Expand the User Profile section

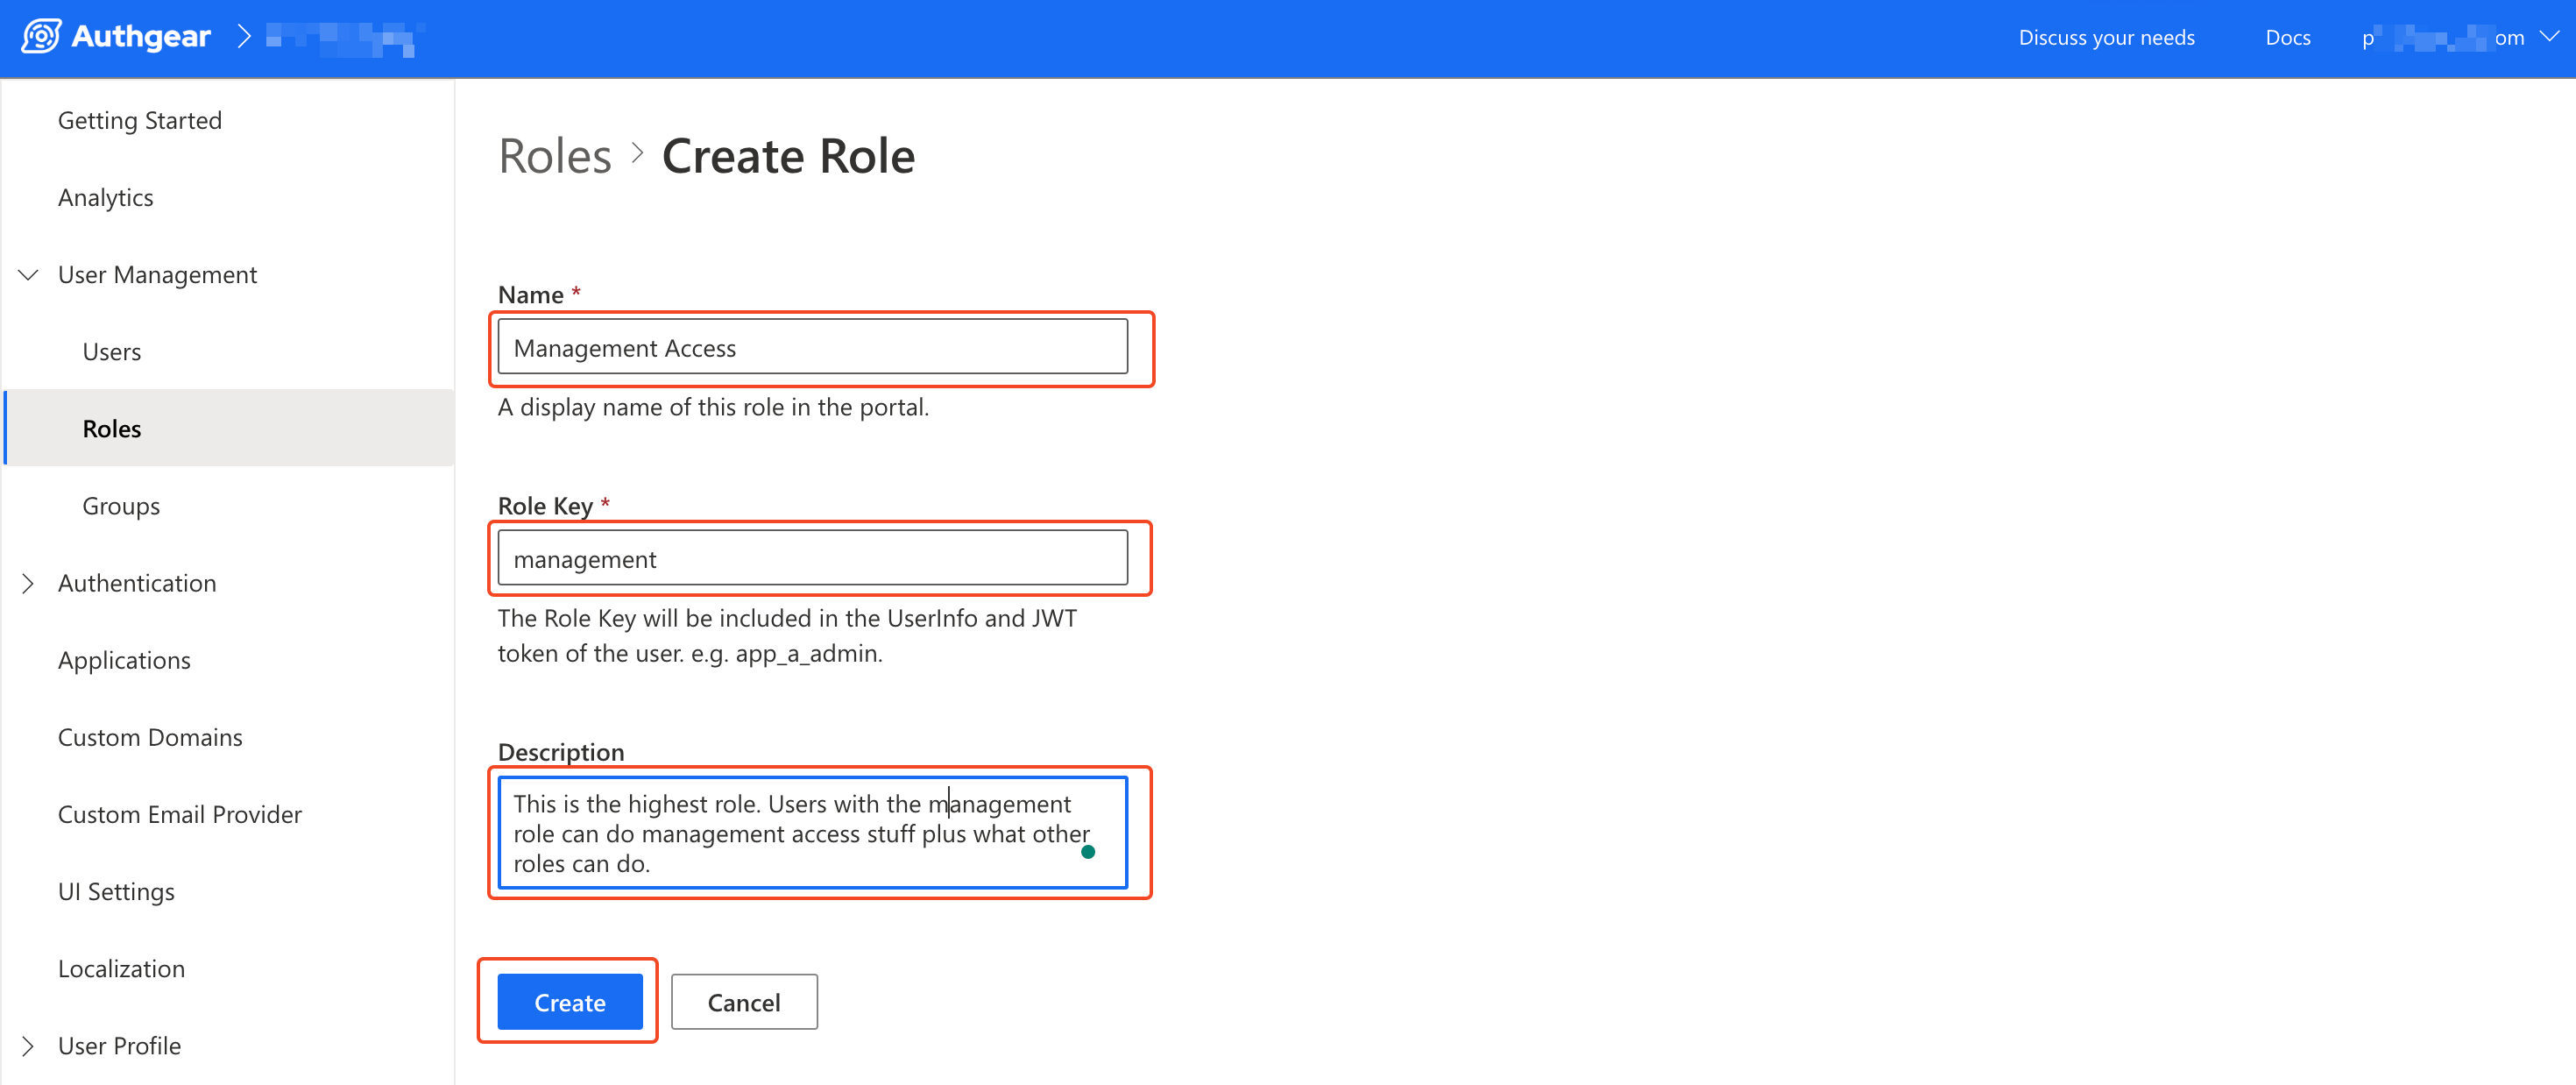click(29, 1046)
